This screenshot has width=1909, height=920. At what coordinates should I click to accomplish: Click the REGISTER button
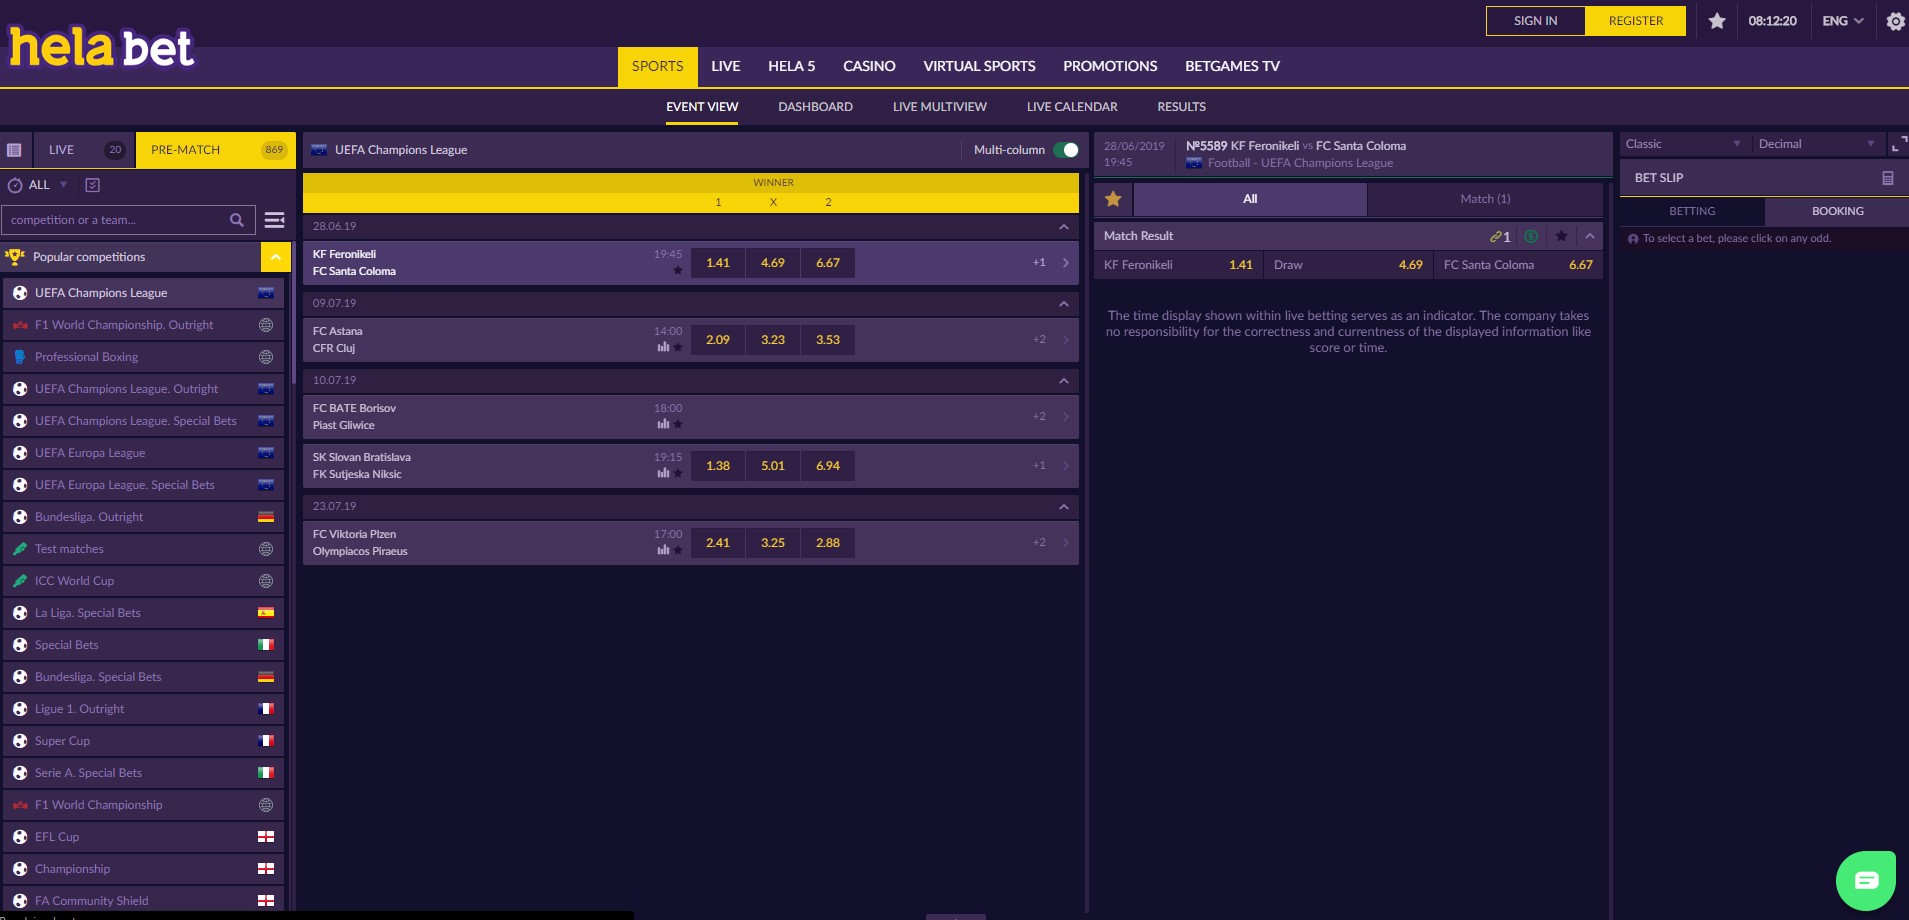click(1636, 21)
